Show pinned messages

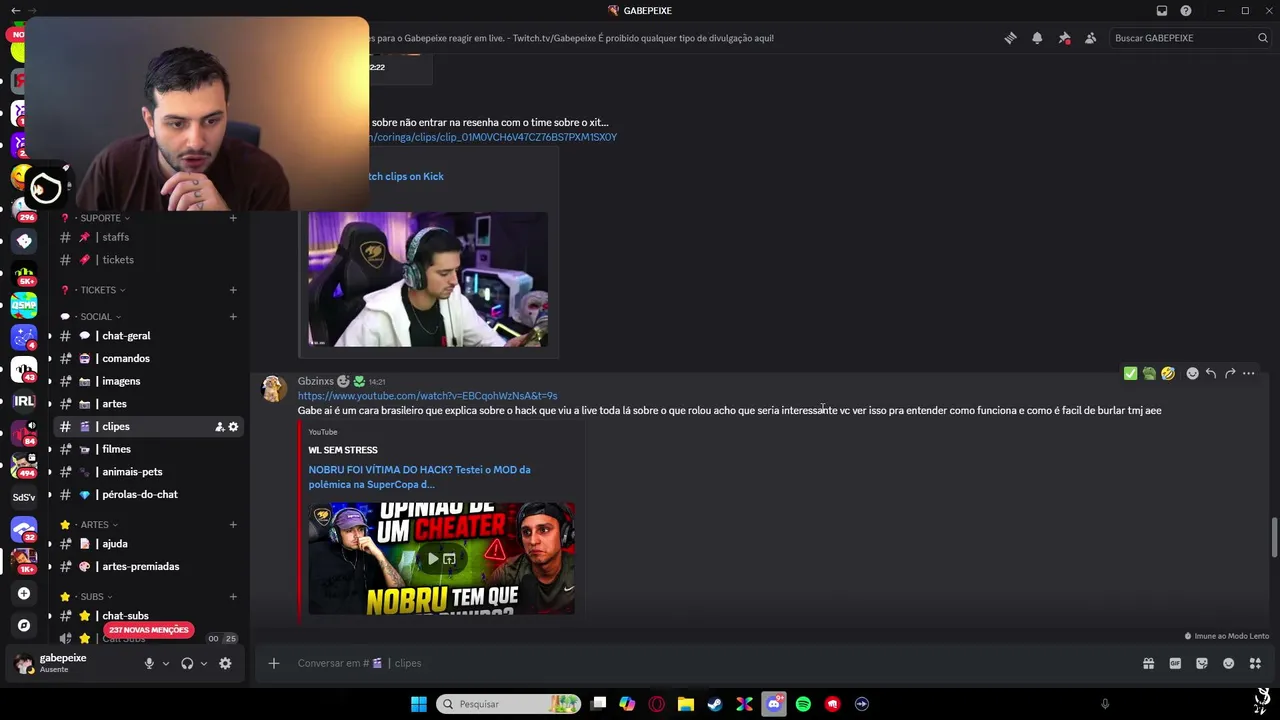pos(1064,38)
